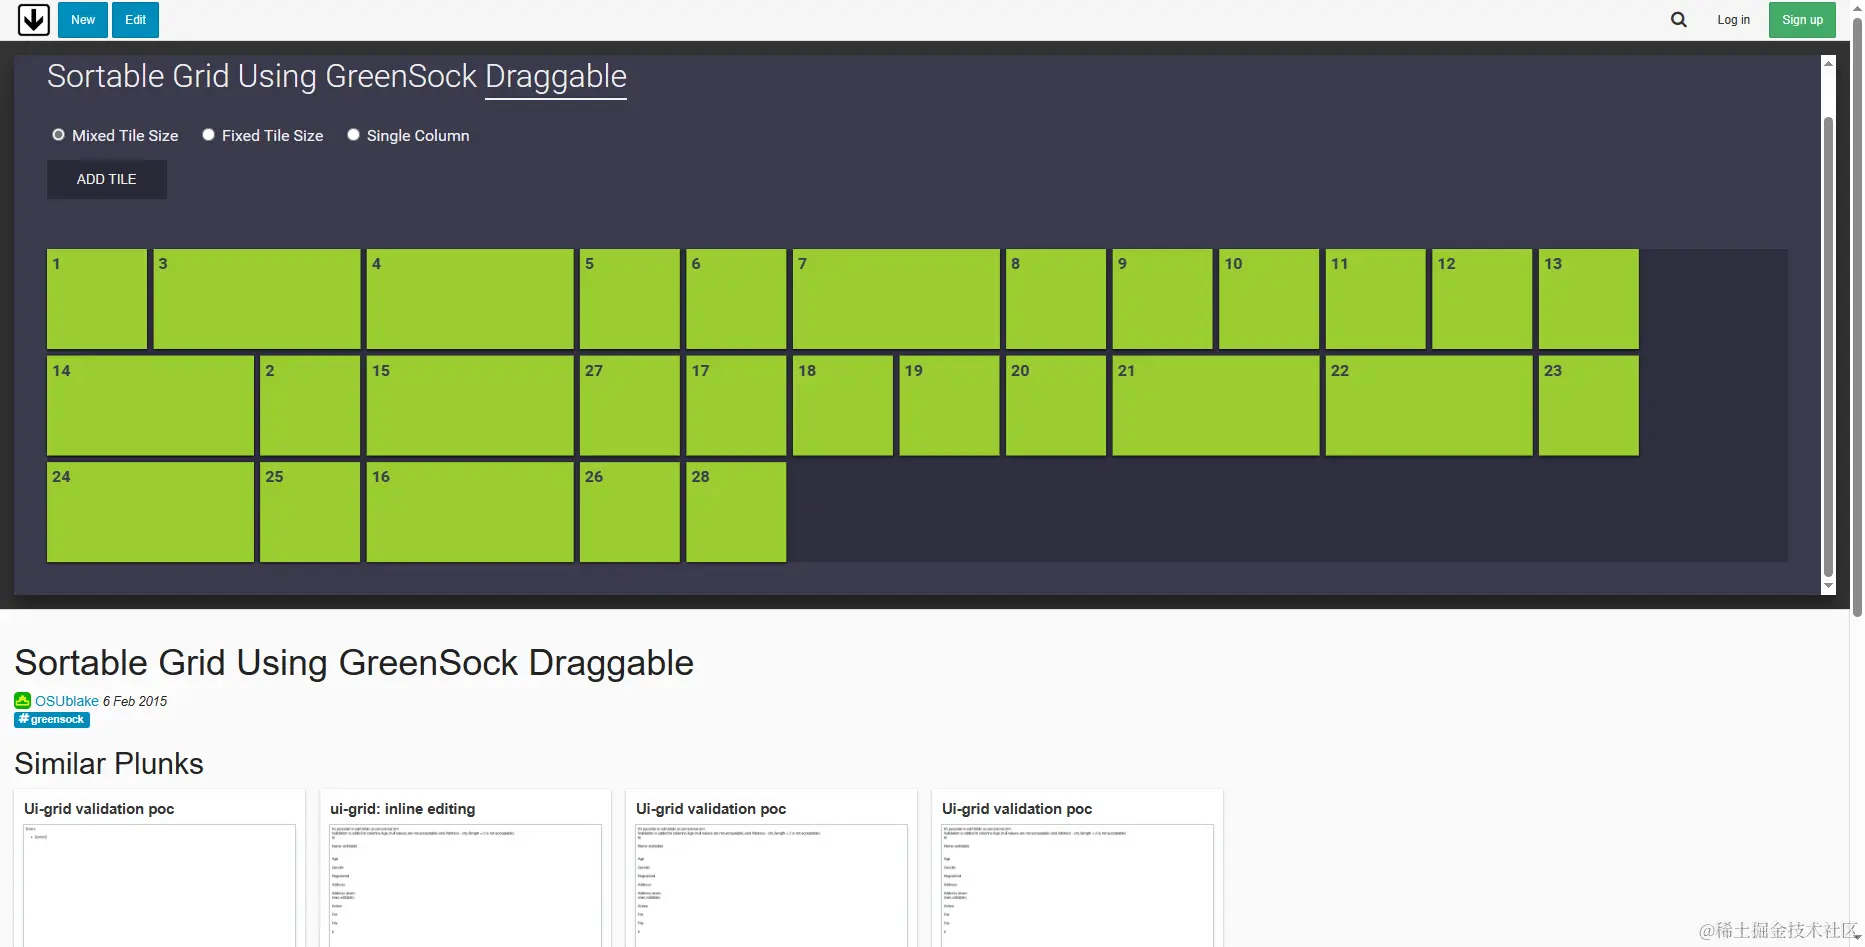Click tile number 23
The width and height of the screenshot is (1865, 947).
tap(1589, 406)
